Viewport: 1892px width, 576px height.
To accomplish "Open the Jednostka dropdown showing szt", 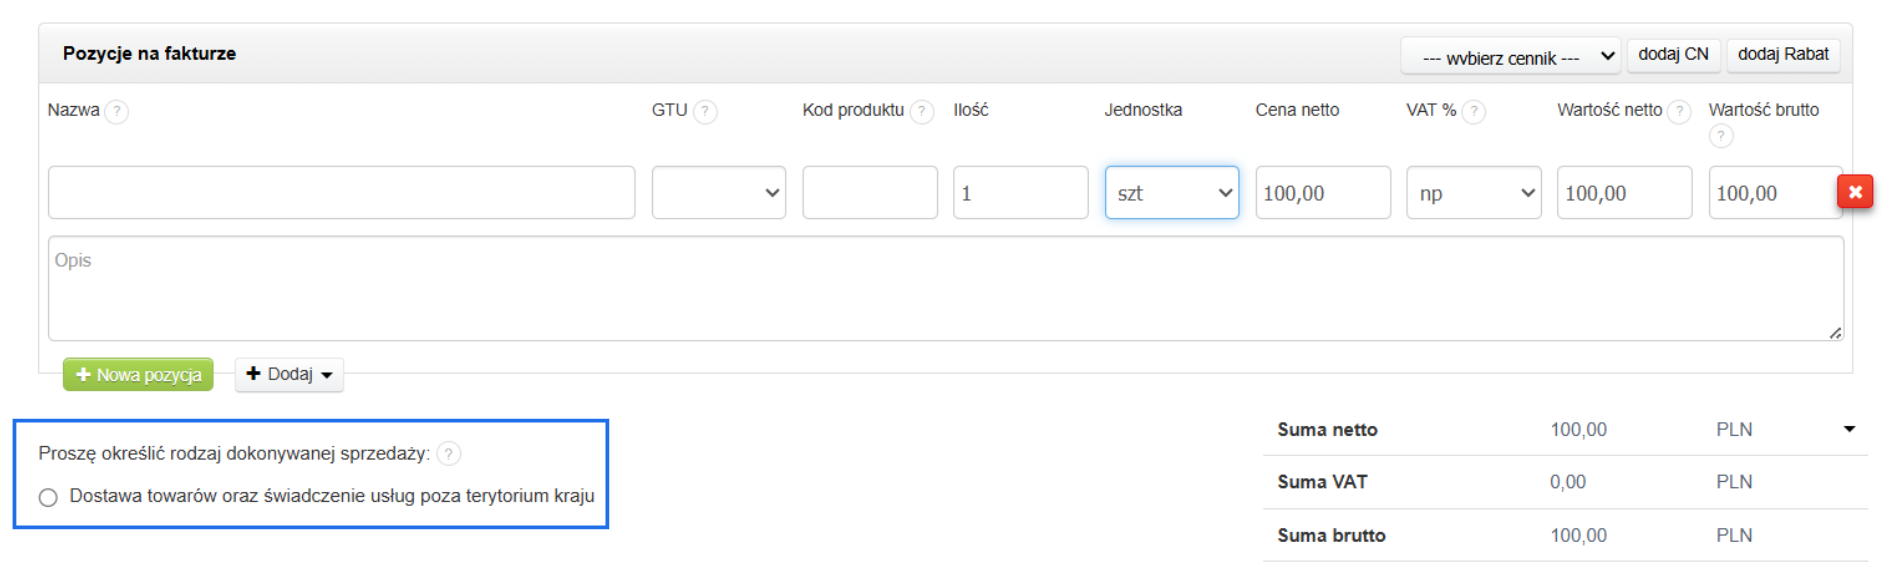I will tap(1172, 193).
